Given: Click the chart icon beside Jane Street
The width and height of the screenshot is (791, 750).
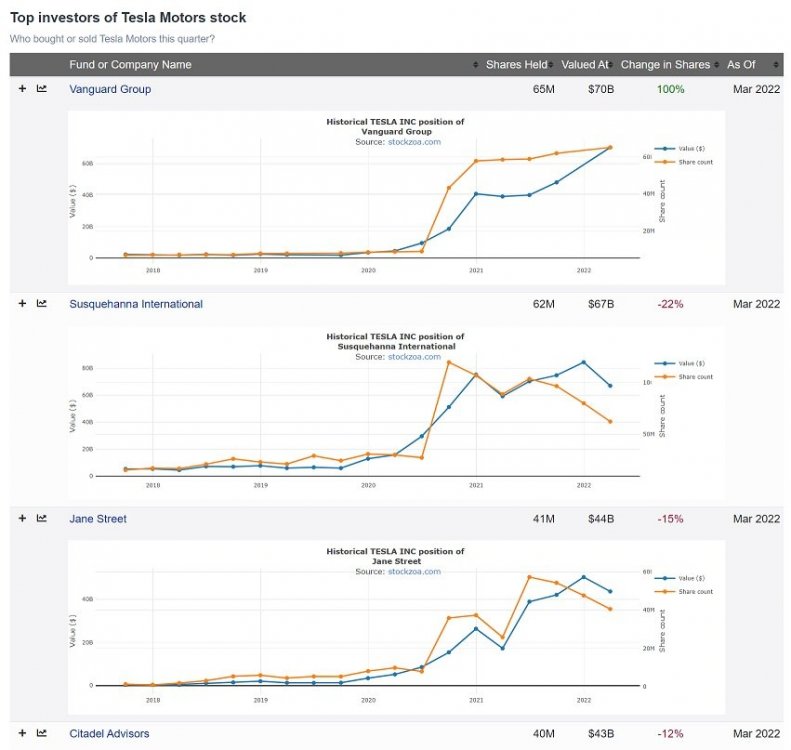Looking at the screenshot, I should point(42,518).
